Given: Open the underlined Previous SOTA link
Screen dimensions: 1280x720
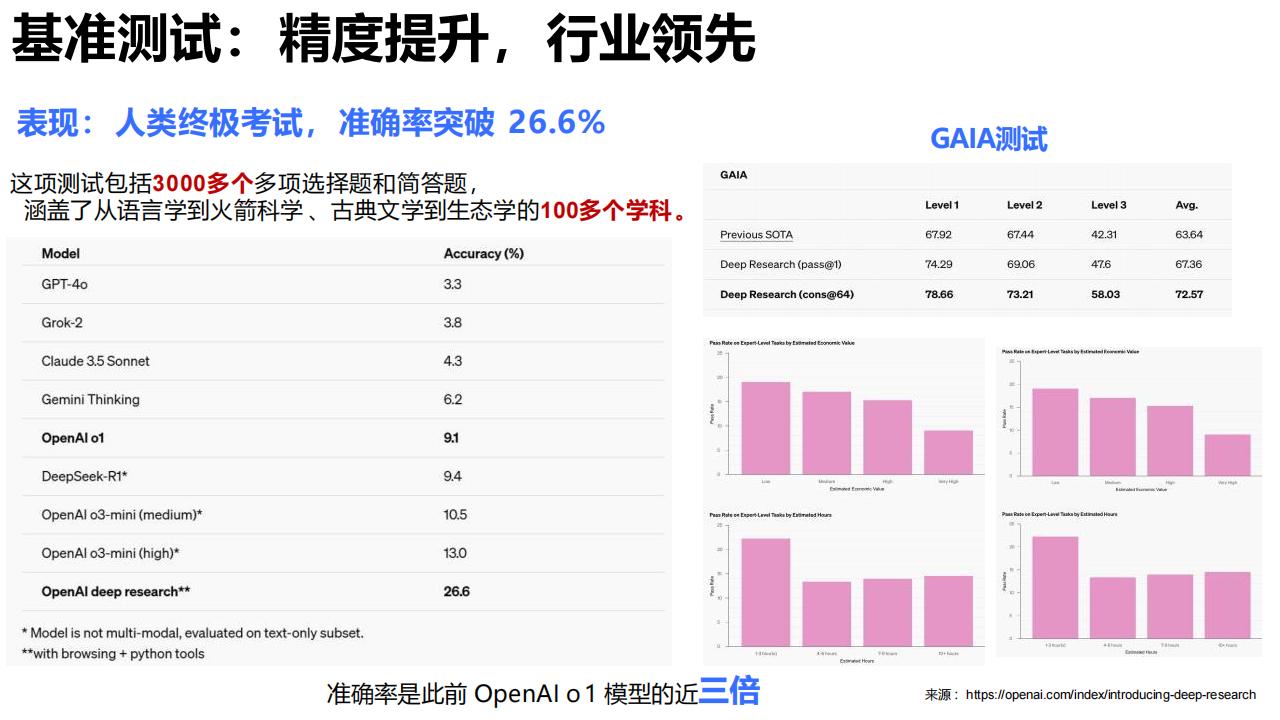Looking at the screenshot, I should pos(757,235).
